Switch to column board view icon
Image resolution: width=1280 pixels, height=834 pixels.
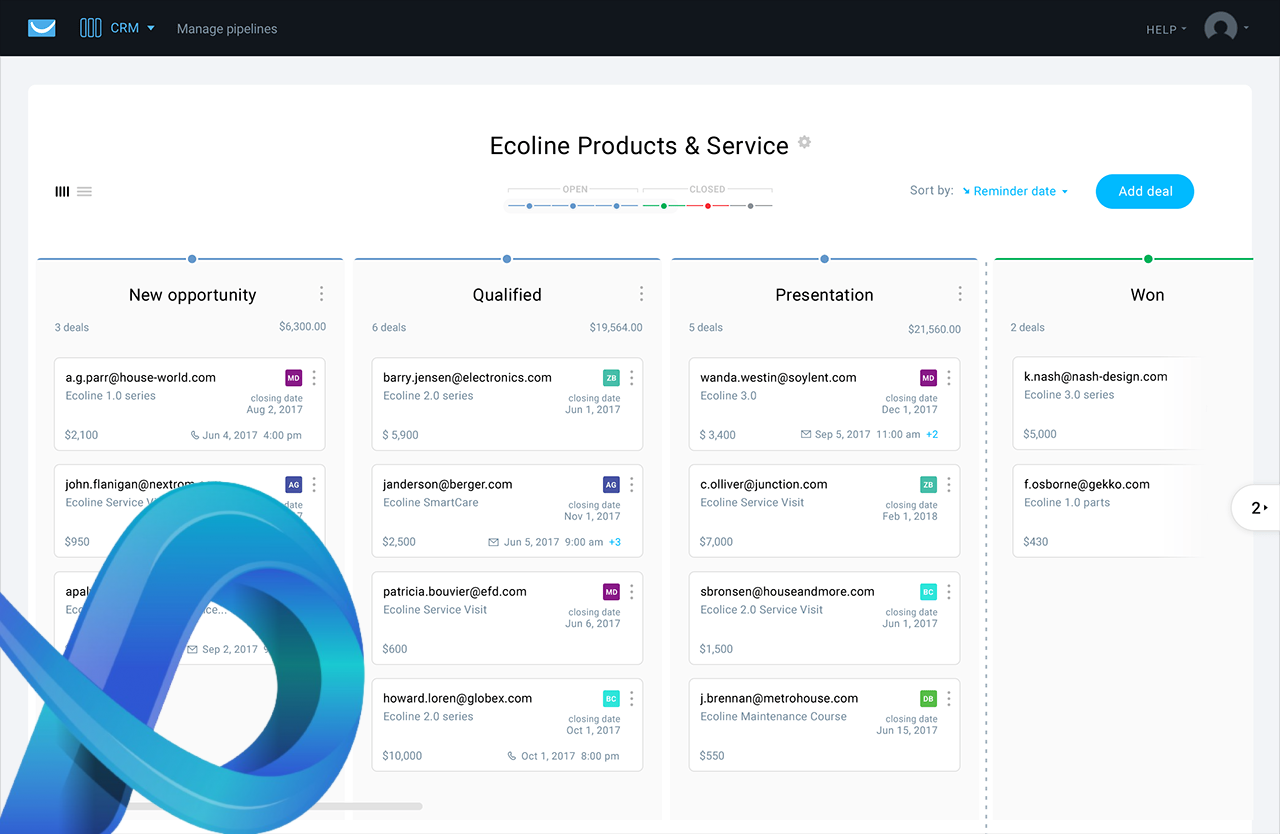(62, 192)
